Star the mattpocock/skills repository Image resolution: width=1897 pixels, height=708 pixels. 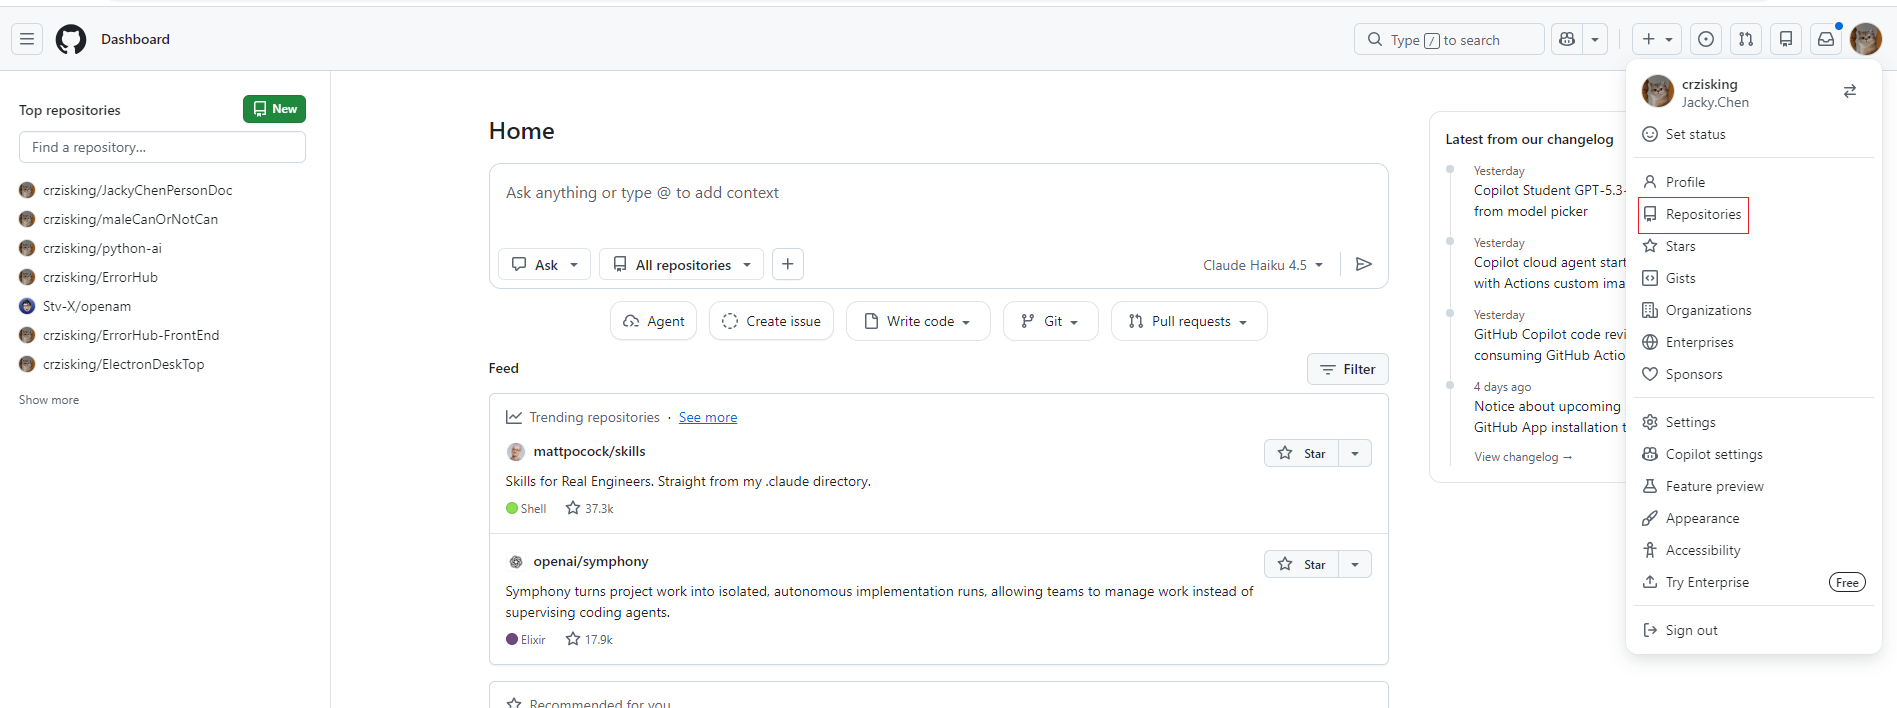click(1301, 453)
